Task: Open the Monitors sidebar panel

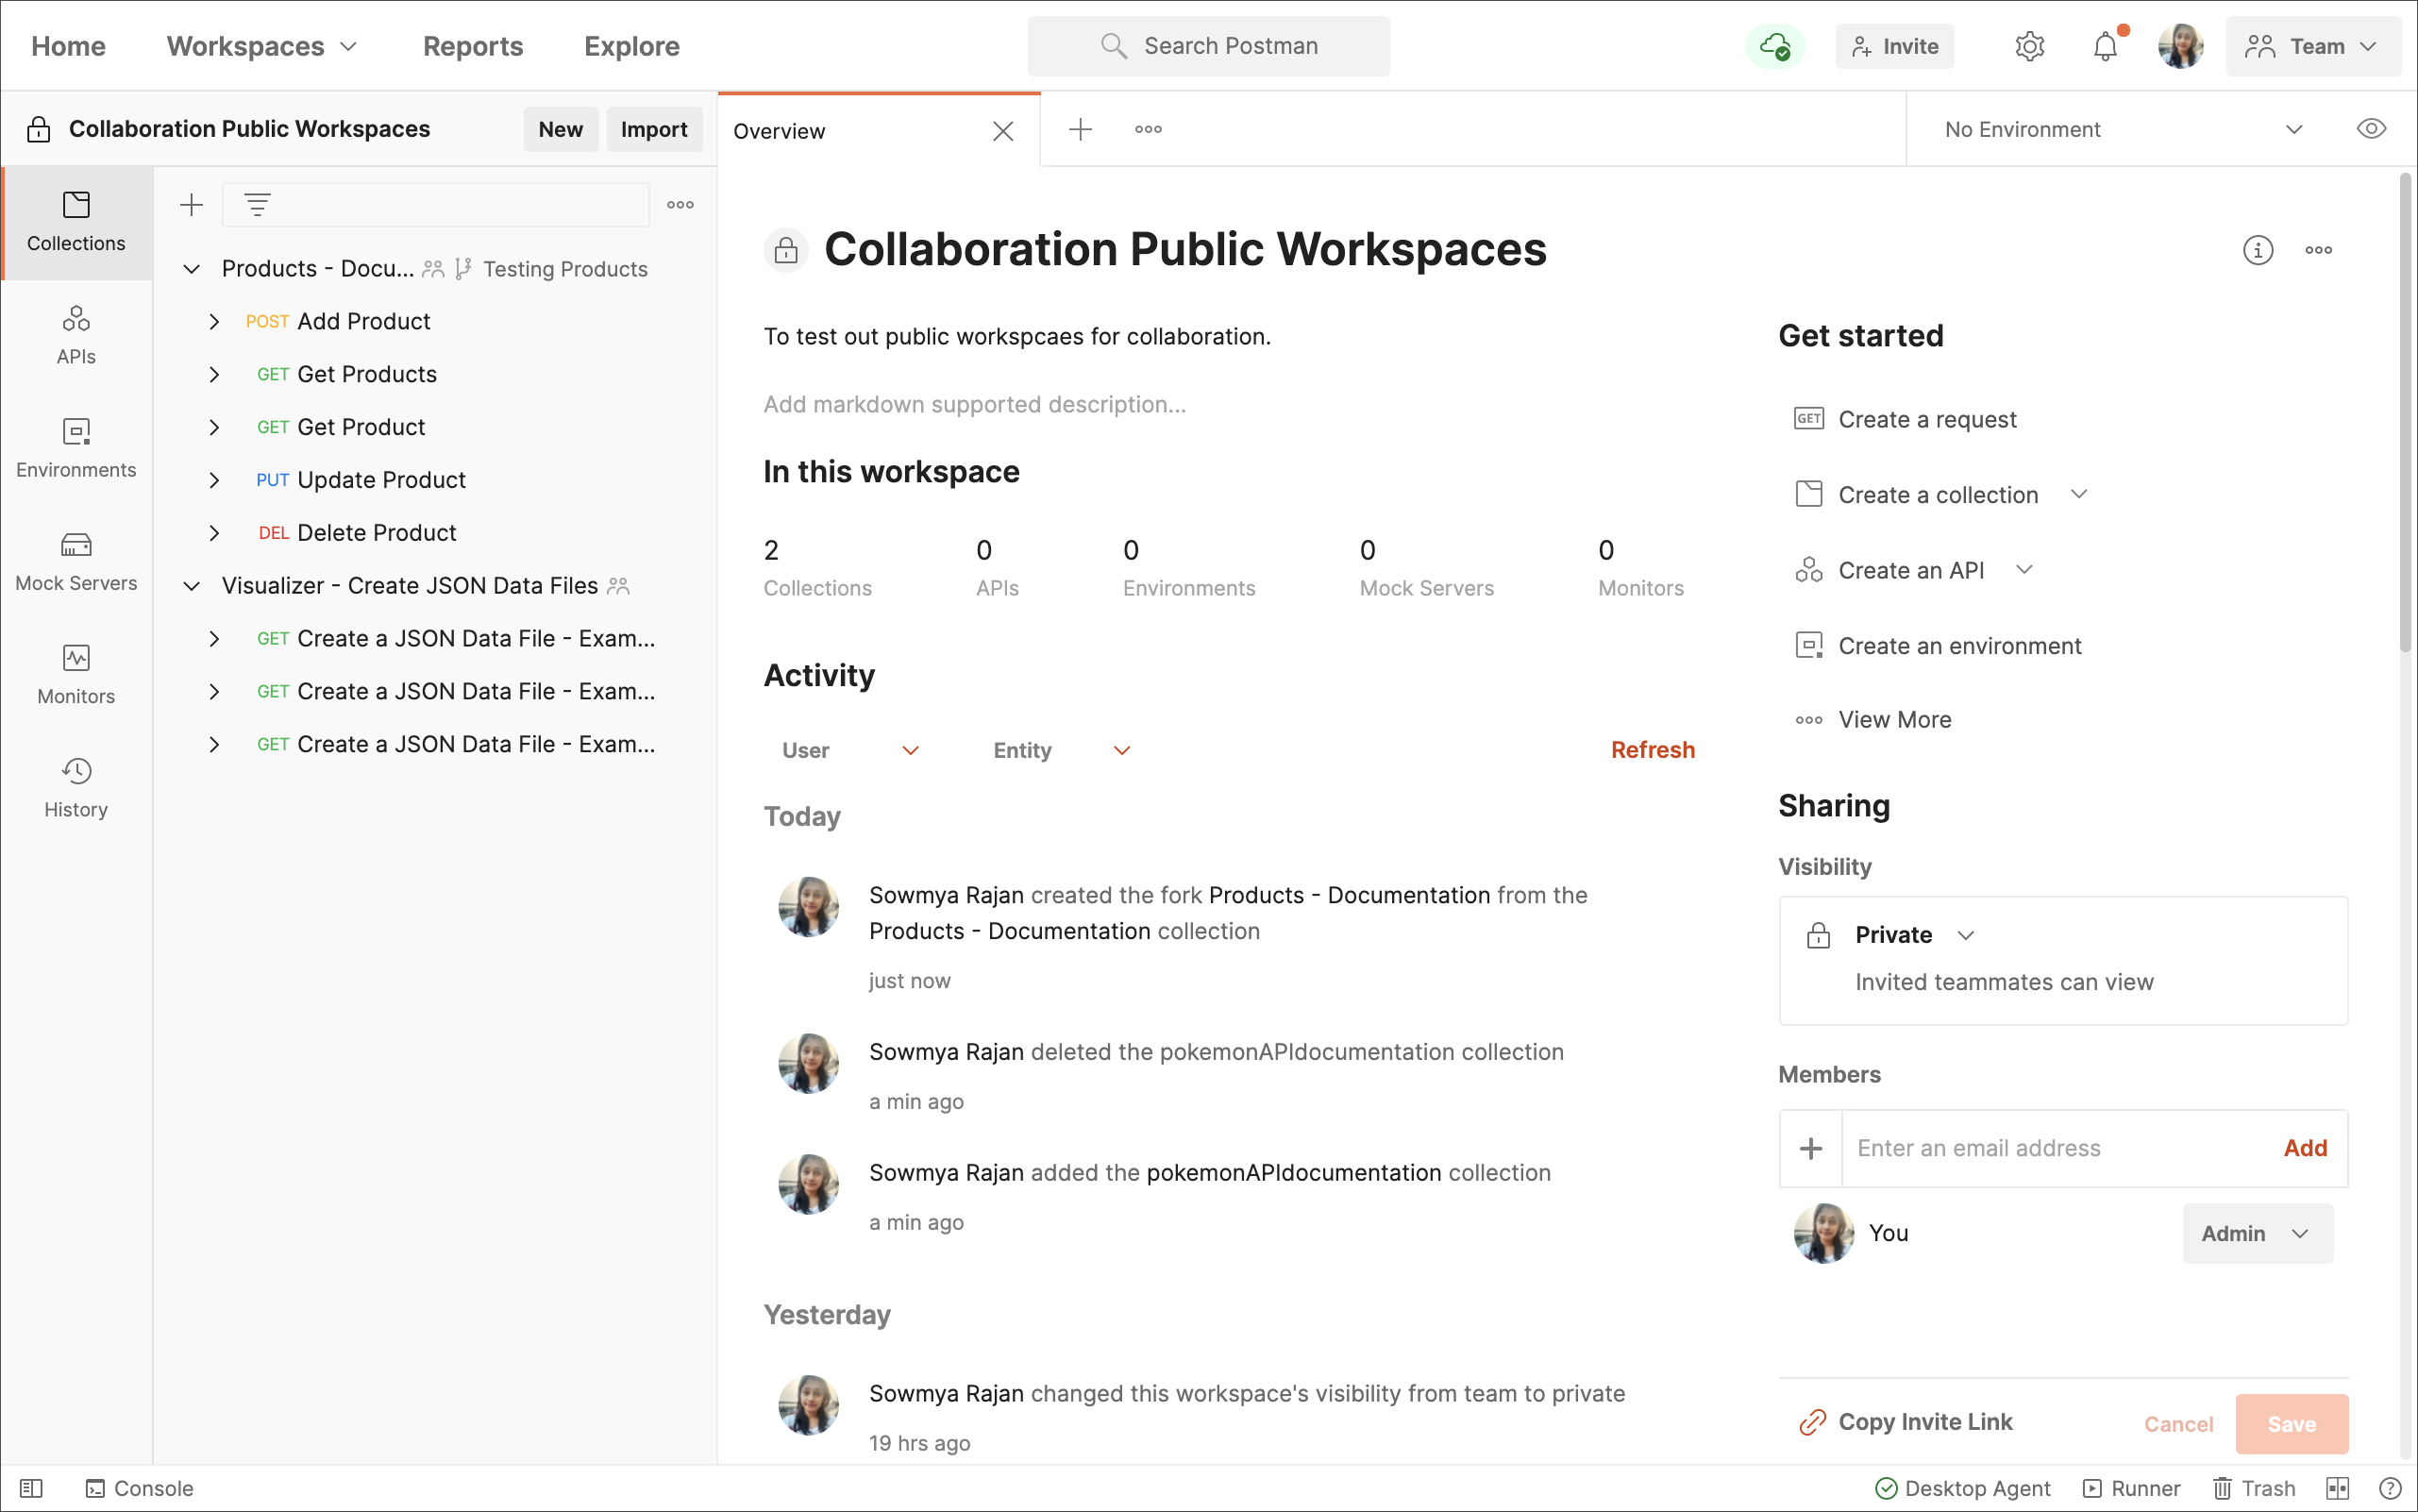Action: 76,675
